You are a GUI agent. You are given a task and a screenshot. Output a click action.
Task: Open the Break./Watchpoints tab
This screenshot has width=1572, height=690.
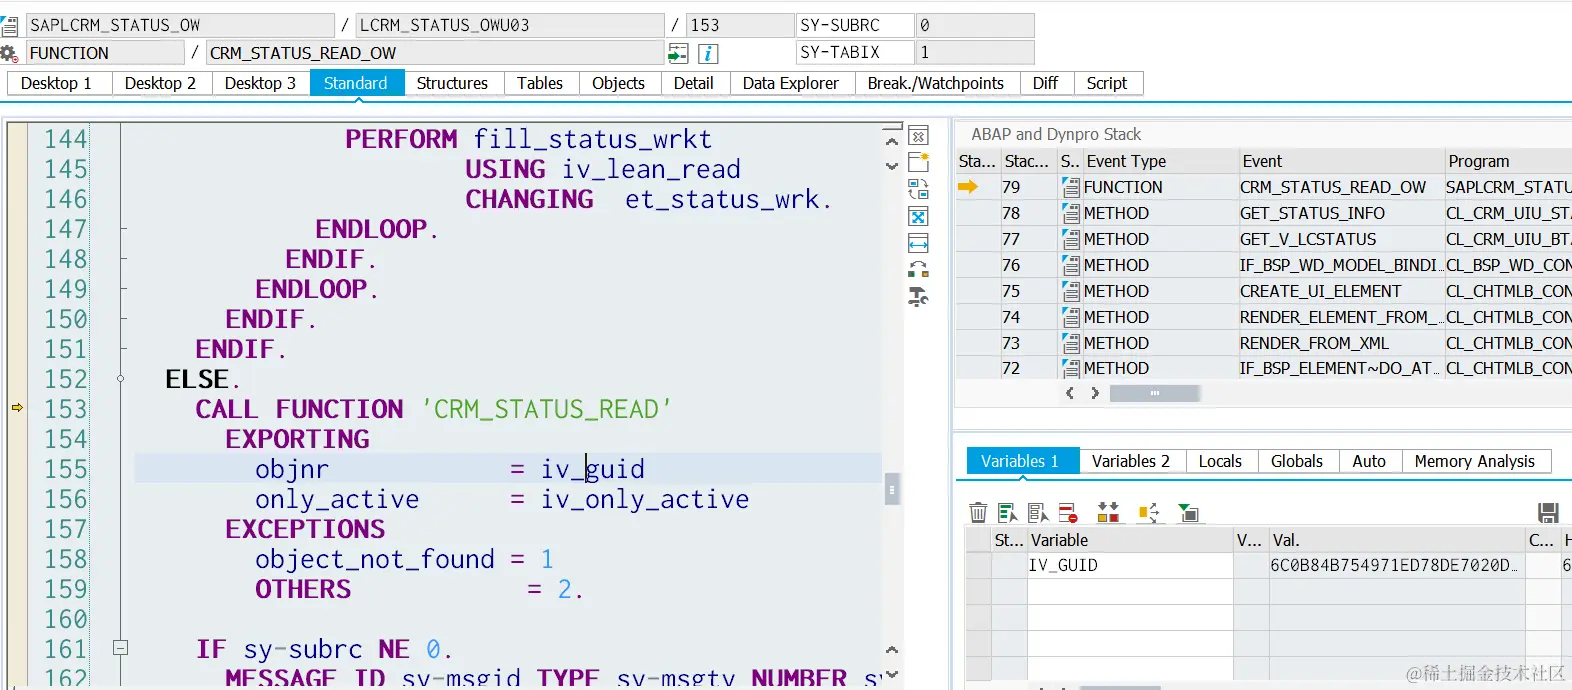[936, 83]
